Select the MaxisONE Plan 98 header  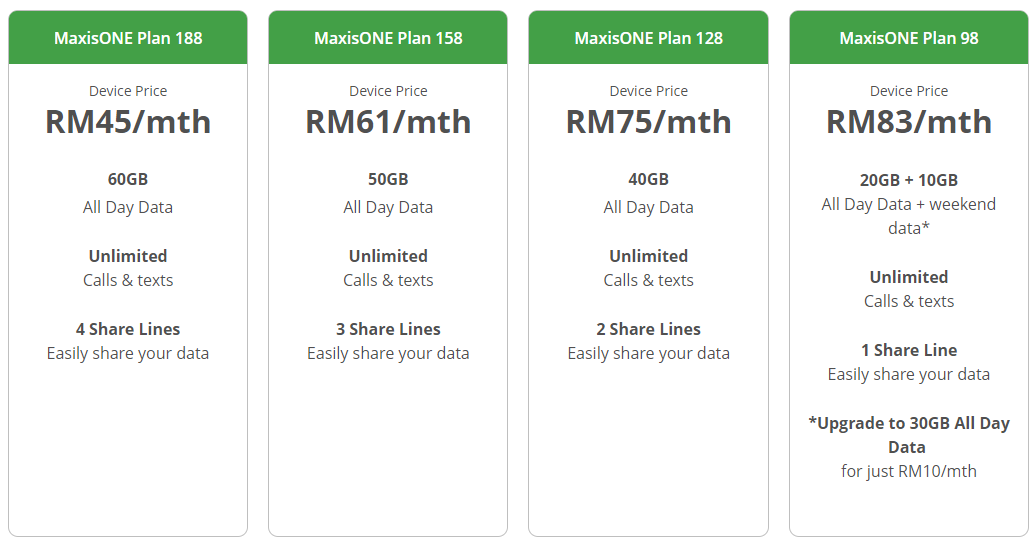[909, 38]
